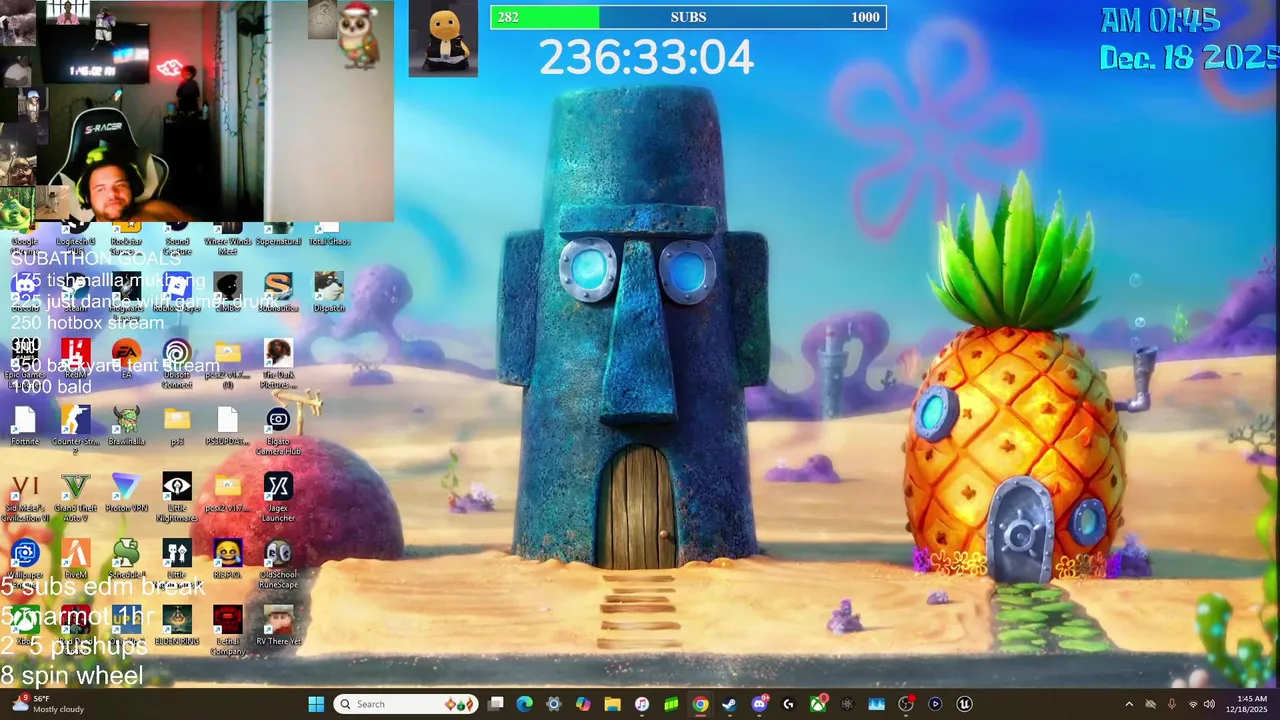Open the weather widget showing 56°F

[x=47, y=704]
